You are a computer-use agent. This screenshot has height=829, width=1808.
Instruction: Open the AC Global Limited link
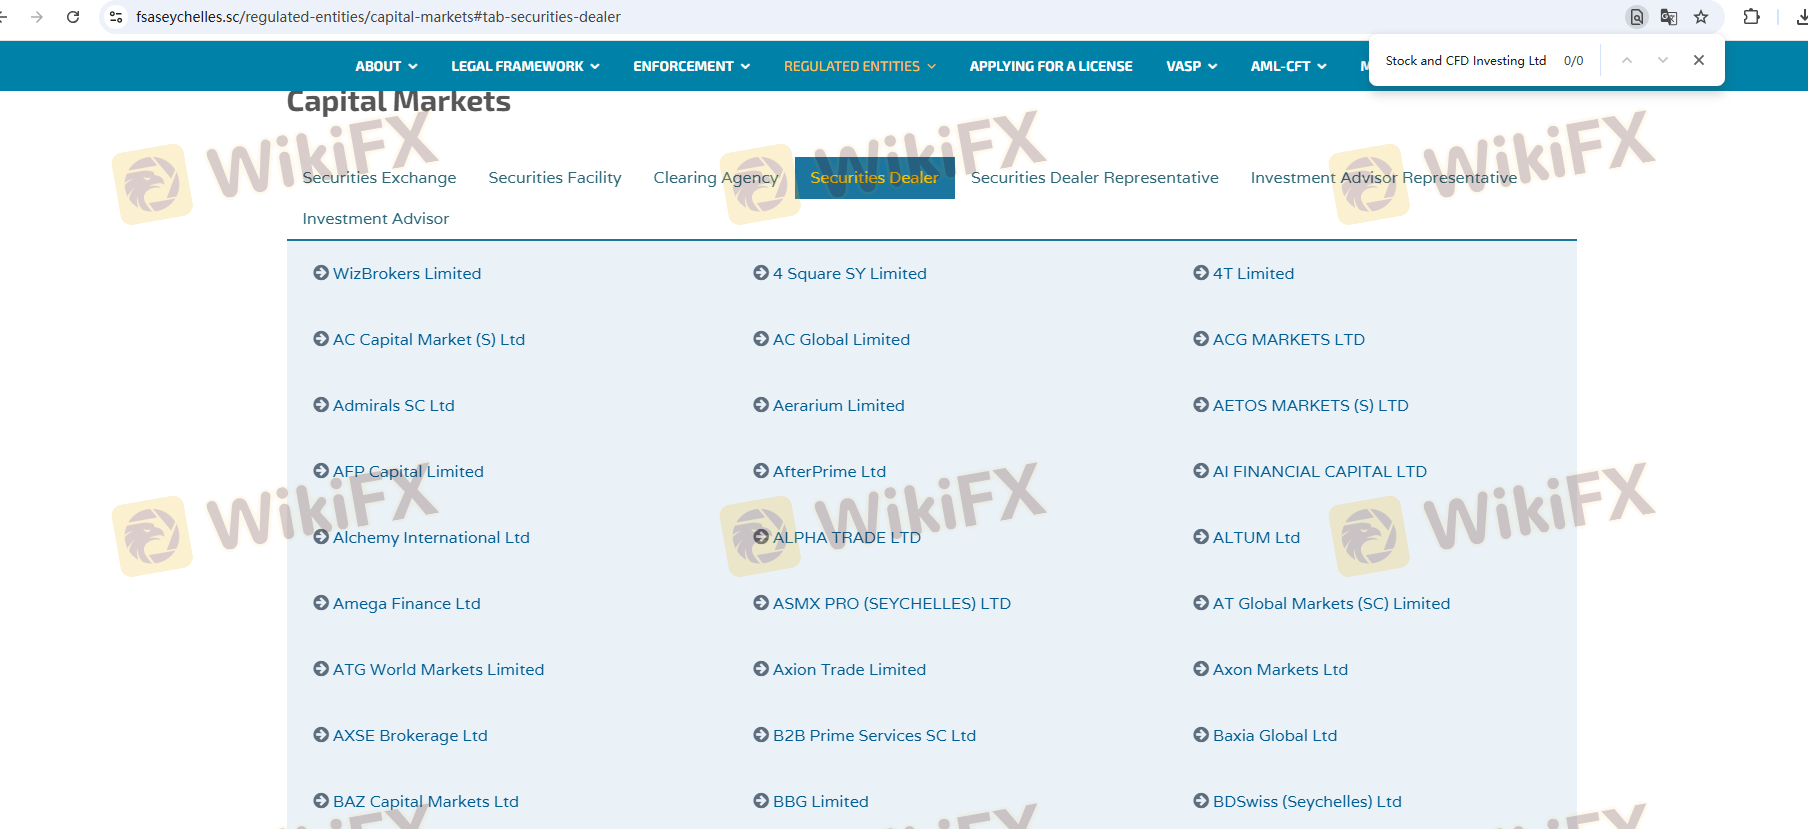[841, 340]
